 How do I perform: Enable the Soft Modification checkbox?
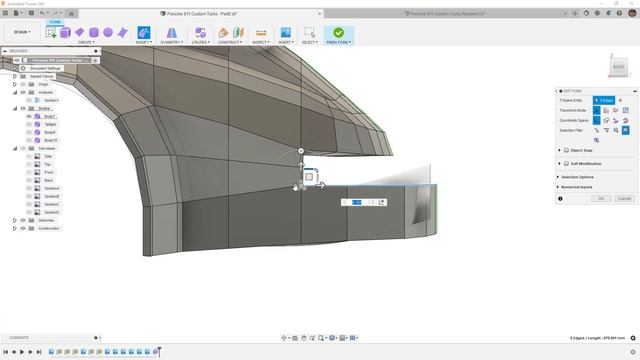tap(566, 163)
